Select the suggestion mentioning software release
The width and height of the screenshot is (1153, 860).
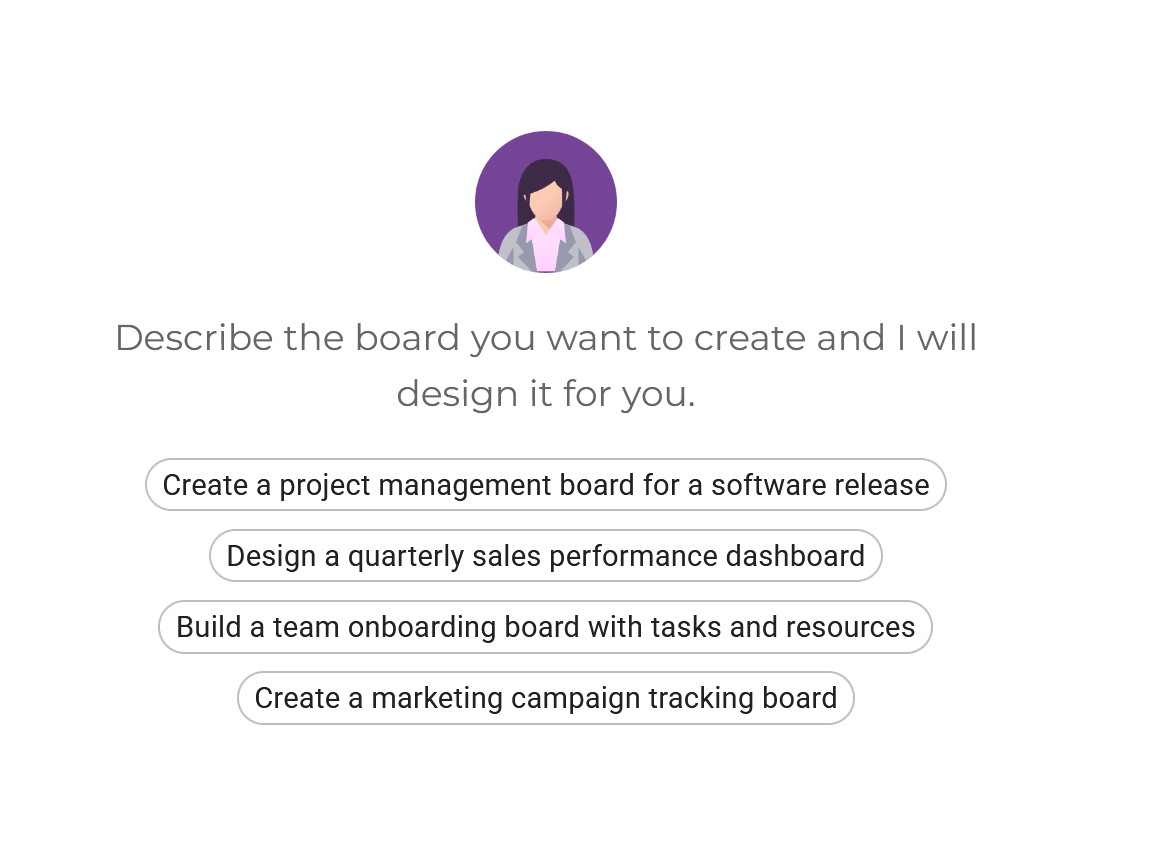546,485
